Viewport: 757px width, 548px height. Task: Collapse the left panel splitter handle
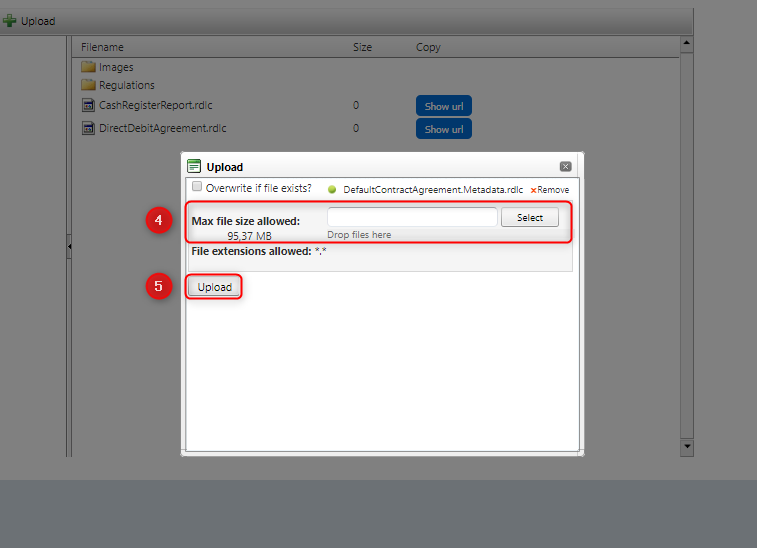pos(68,245)
